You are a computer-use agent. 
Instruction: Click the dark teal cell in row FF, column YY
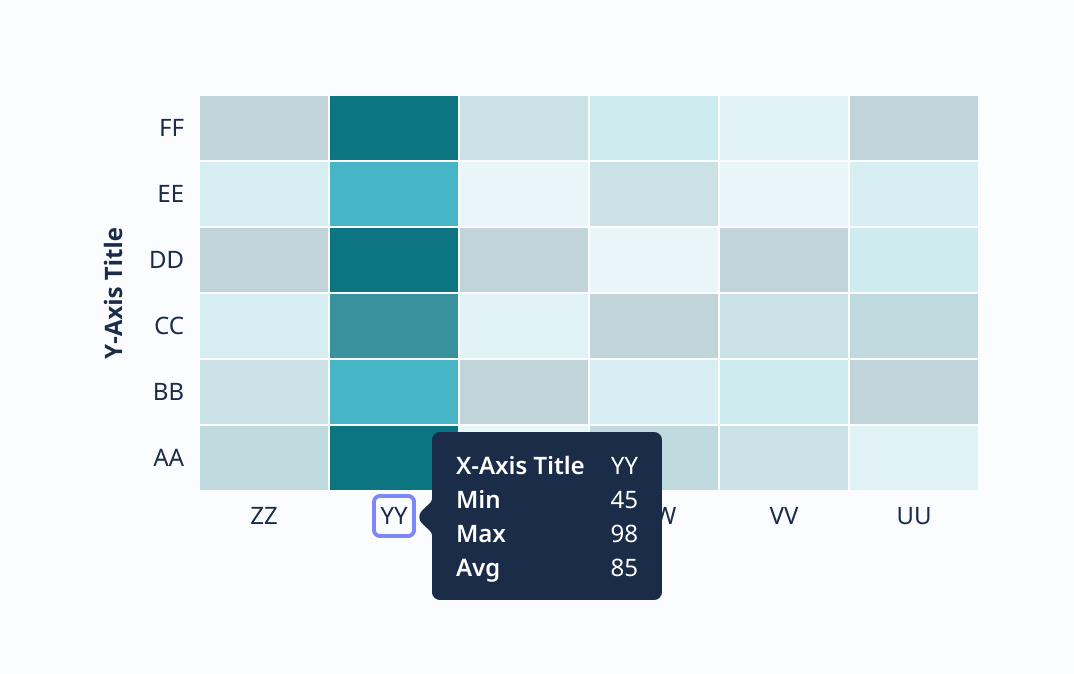pyautogui.click(x=394, y=128)
